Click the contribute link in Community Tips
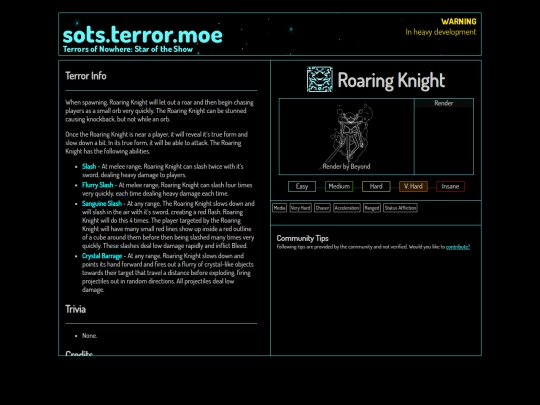This screenshot has width=540, height=405. [x=458, y=247]
